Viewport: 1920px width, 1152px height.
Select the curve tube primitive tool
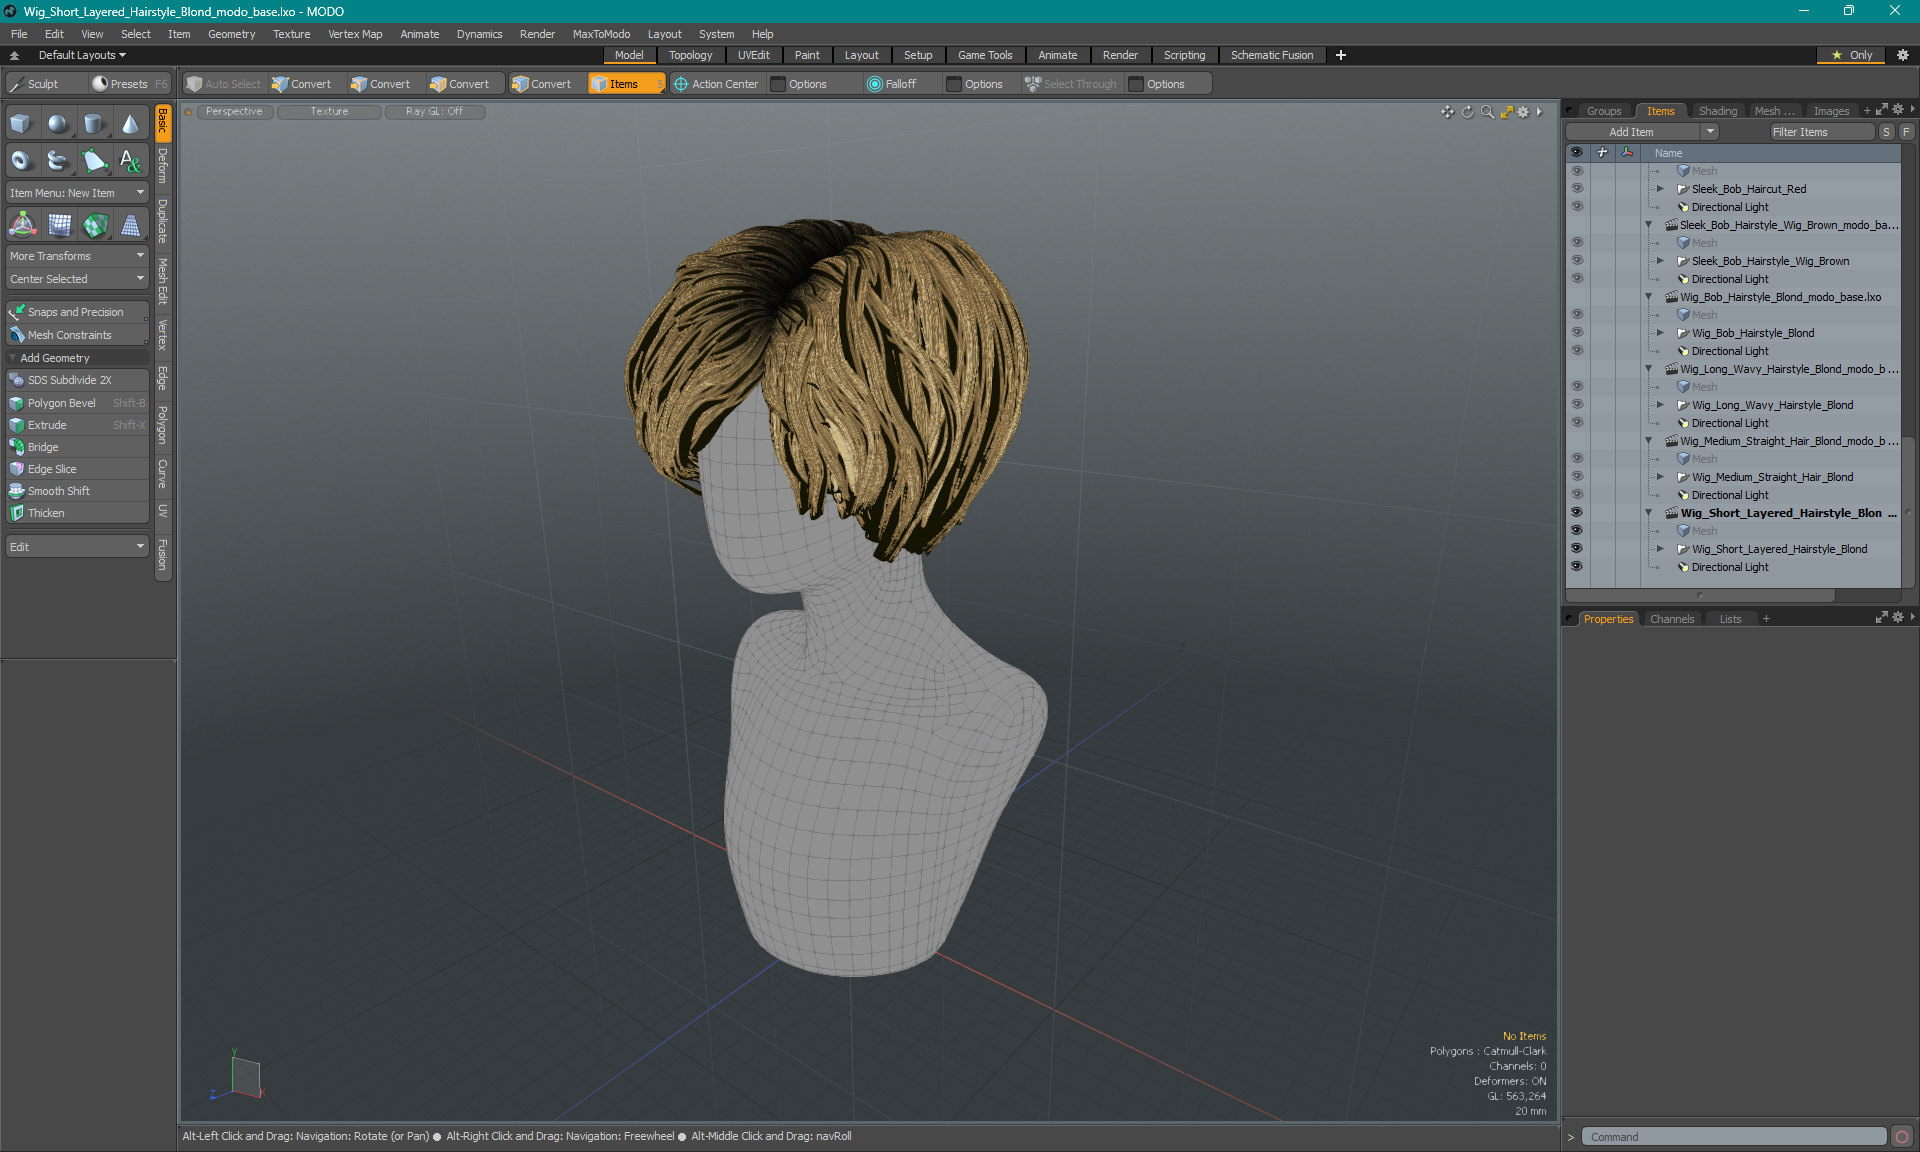pos(58,160)
